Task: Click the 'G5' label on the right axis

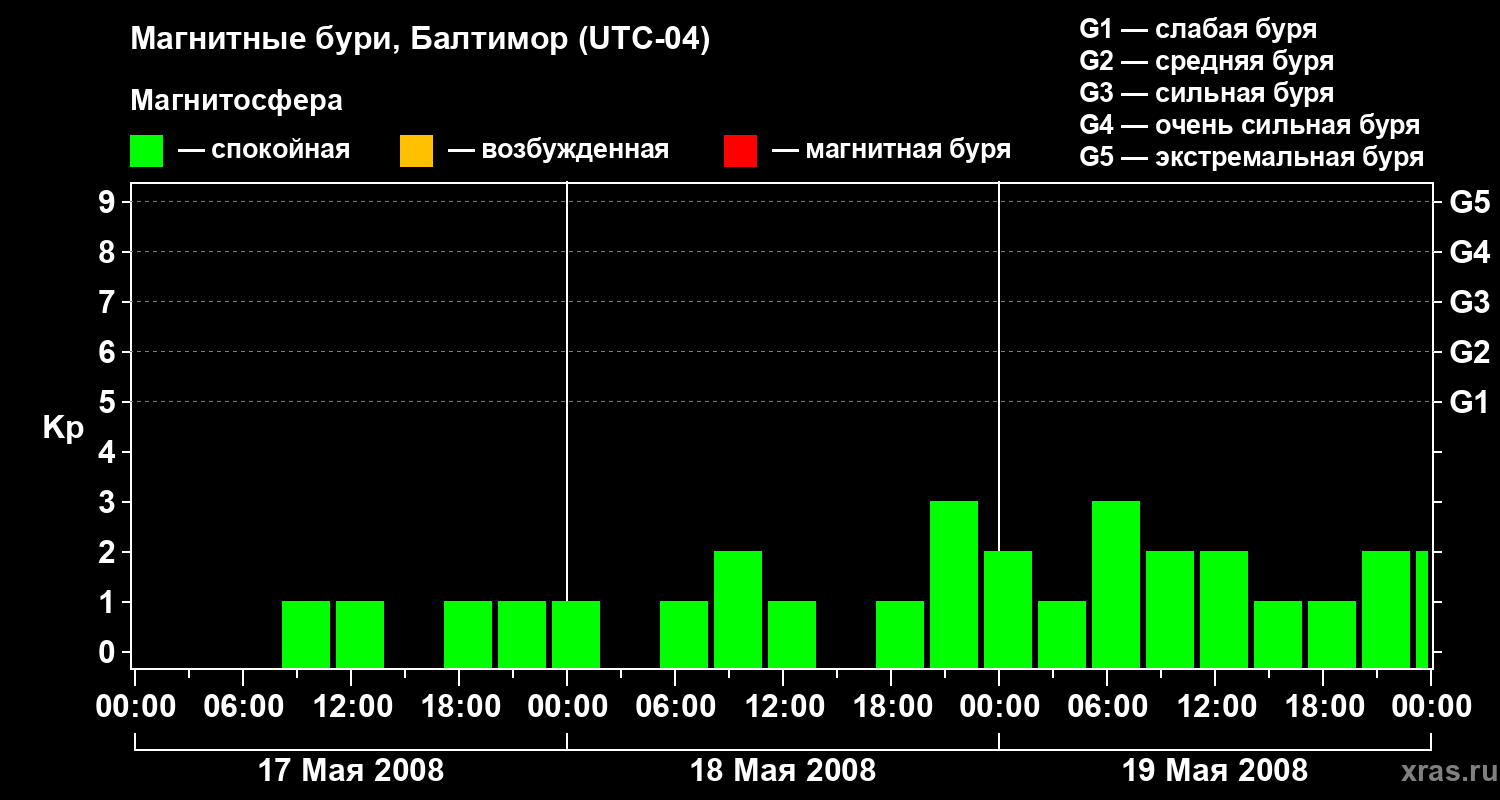Action: tap(1469, 202)
